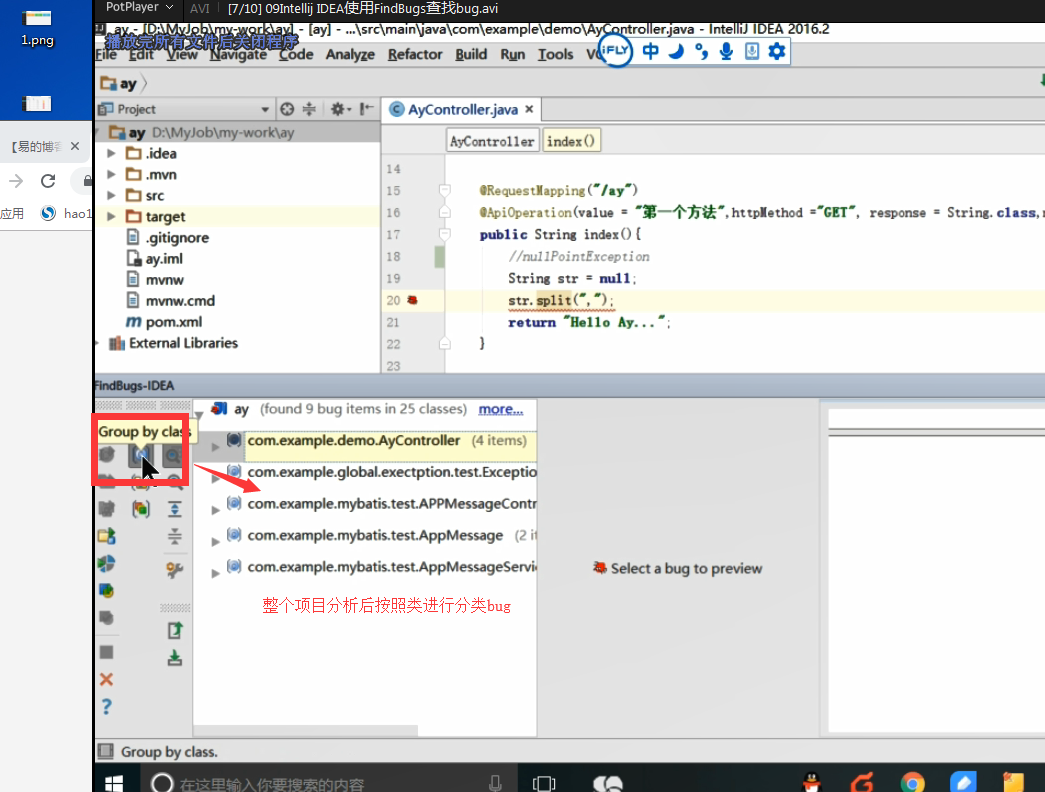Click the gray gear analyze icon in FindBugs
Image resolution: width=1045 pixels, height=792 pixels.
click(107, 509)
